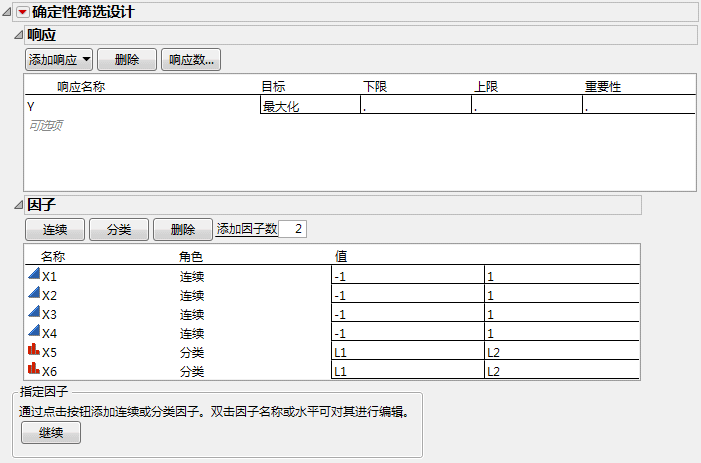Add a continuous factor with 连续 button

[55, 229]
